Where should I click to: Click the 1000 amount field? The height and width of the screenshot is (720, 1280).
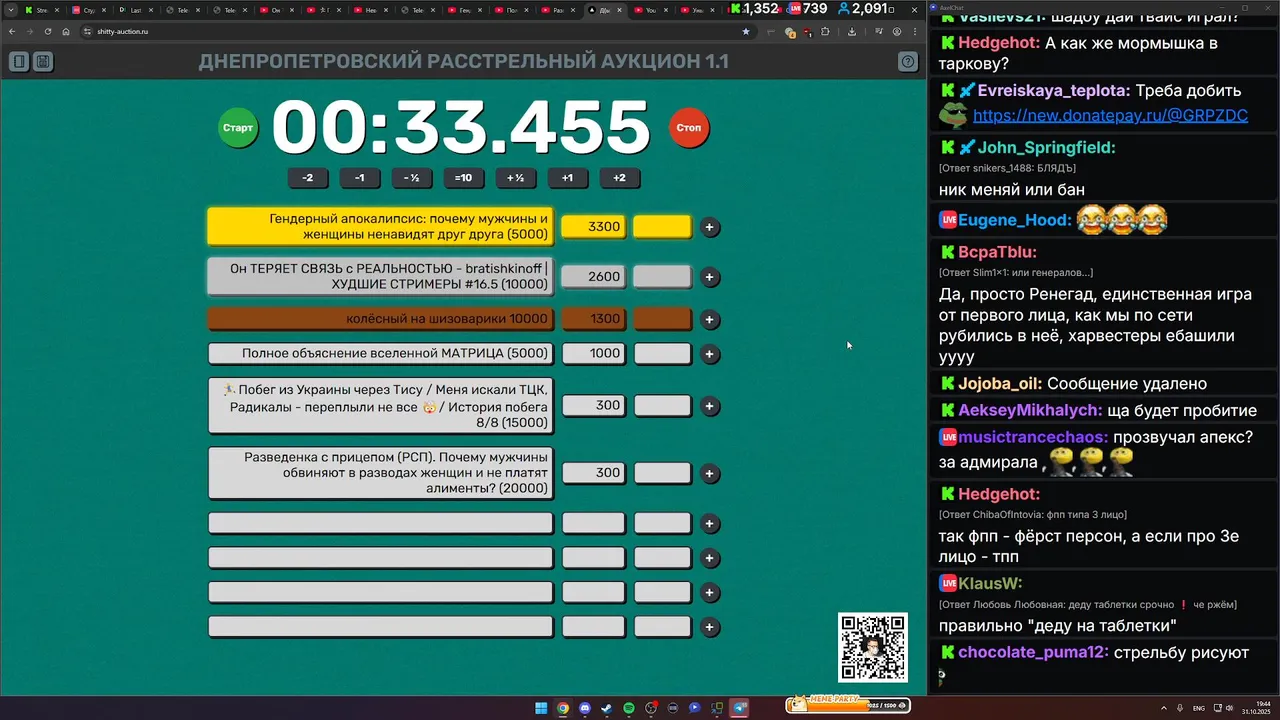click(594, 353)
